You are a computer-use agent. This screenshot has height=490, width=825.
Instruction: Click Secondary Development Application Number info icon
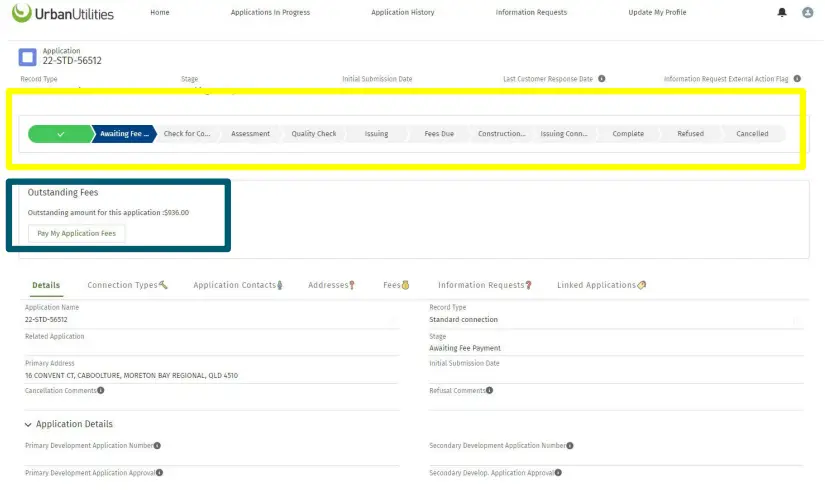[570, 445]
